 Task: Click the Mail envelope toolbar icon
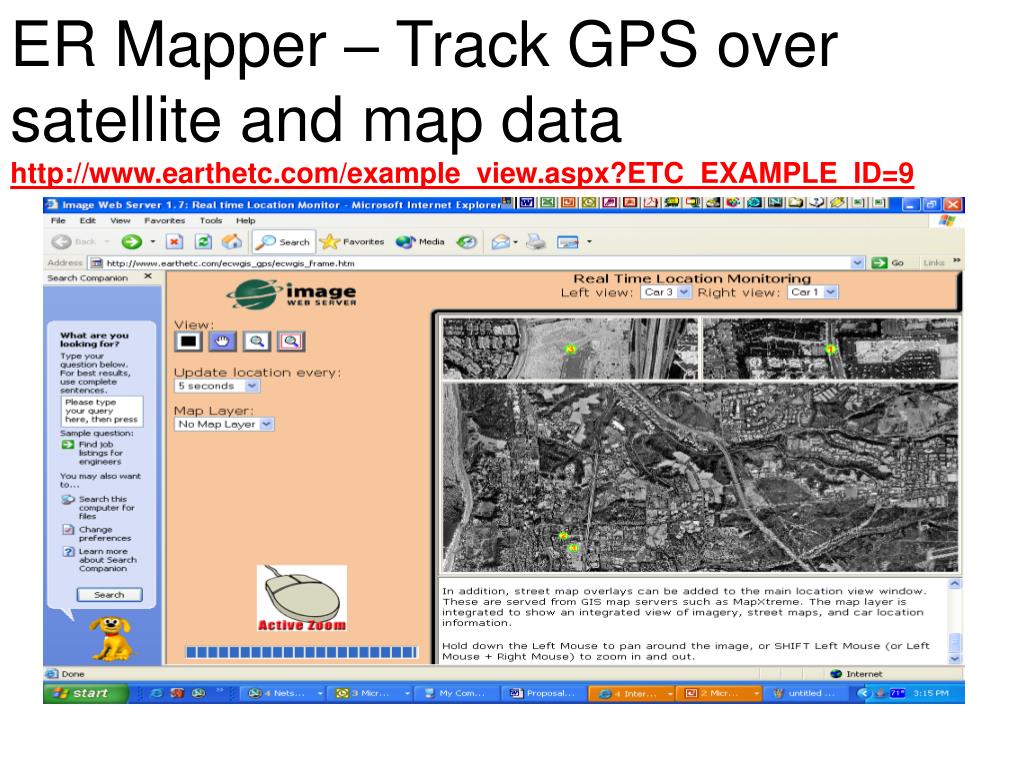coord(500,242)
